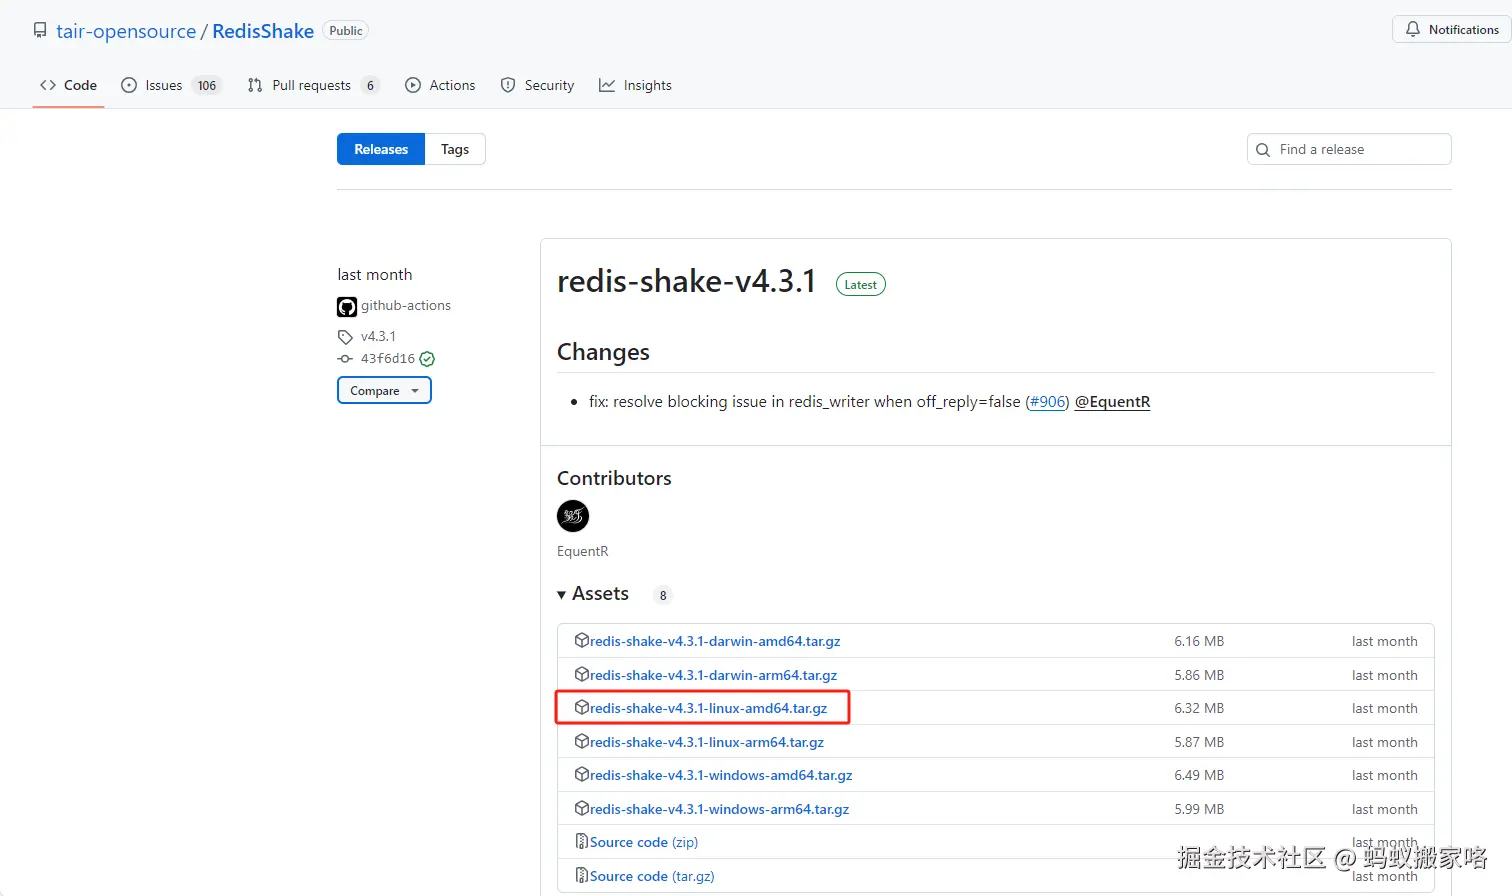Click the EquentR contributor name
Screen dimensions: 1512x896
pos(583,551)
